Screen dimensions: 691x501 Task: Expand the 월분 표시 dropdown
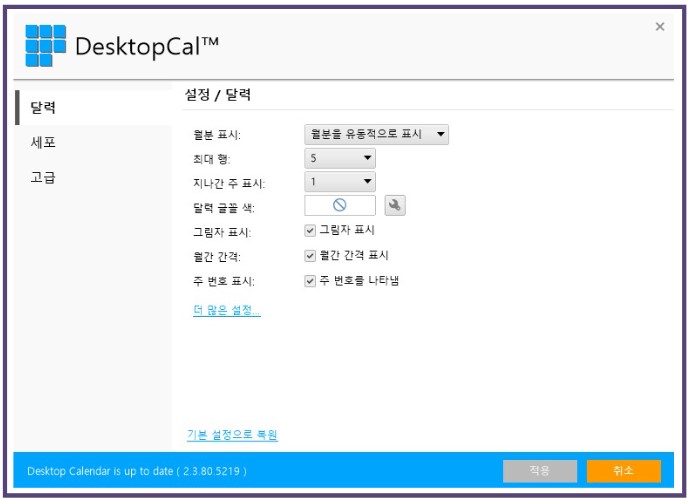tap(376, 134)
